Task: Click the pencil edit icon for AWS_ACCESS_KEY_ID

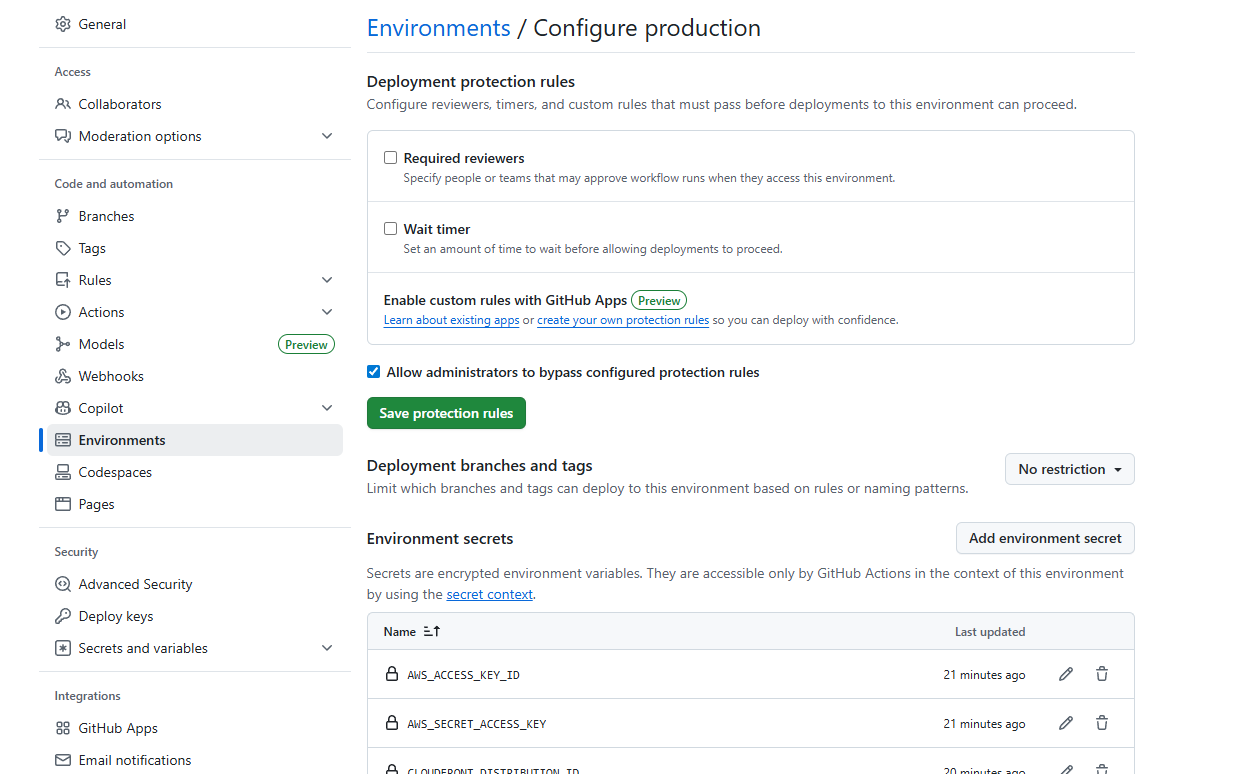Action: pos(1066,674)
